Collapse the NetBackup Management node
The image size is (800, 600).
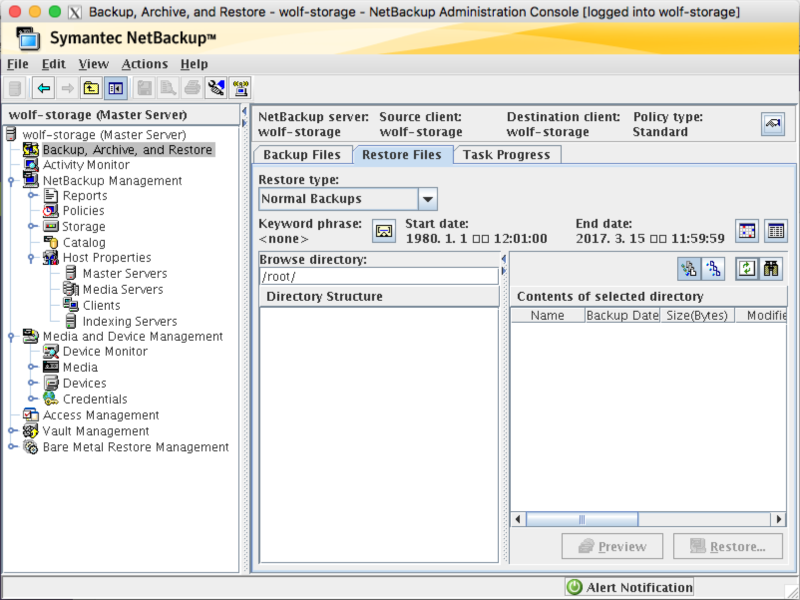tap(11, 181)
